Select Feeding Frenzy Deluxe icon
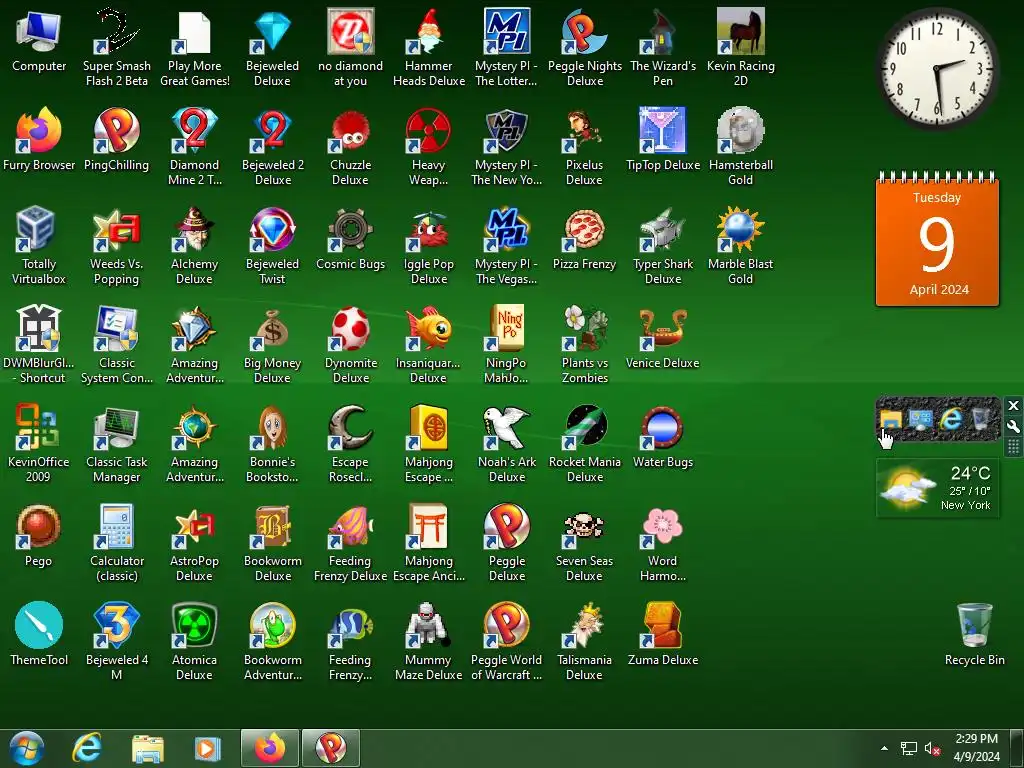1024x768 pixels. point(351,526)
